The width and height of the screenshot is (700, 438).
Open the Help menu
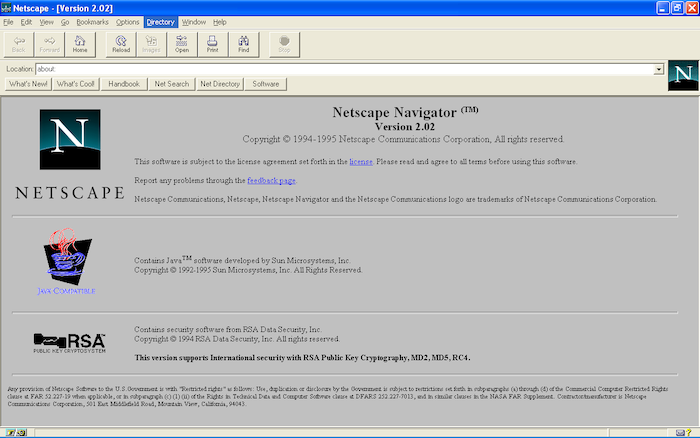pyautogui.click(x=220, y=22)
